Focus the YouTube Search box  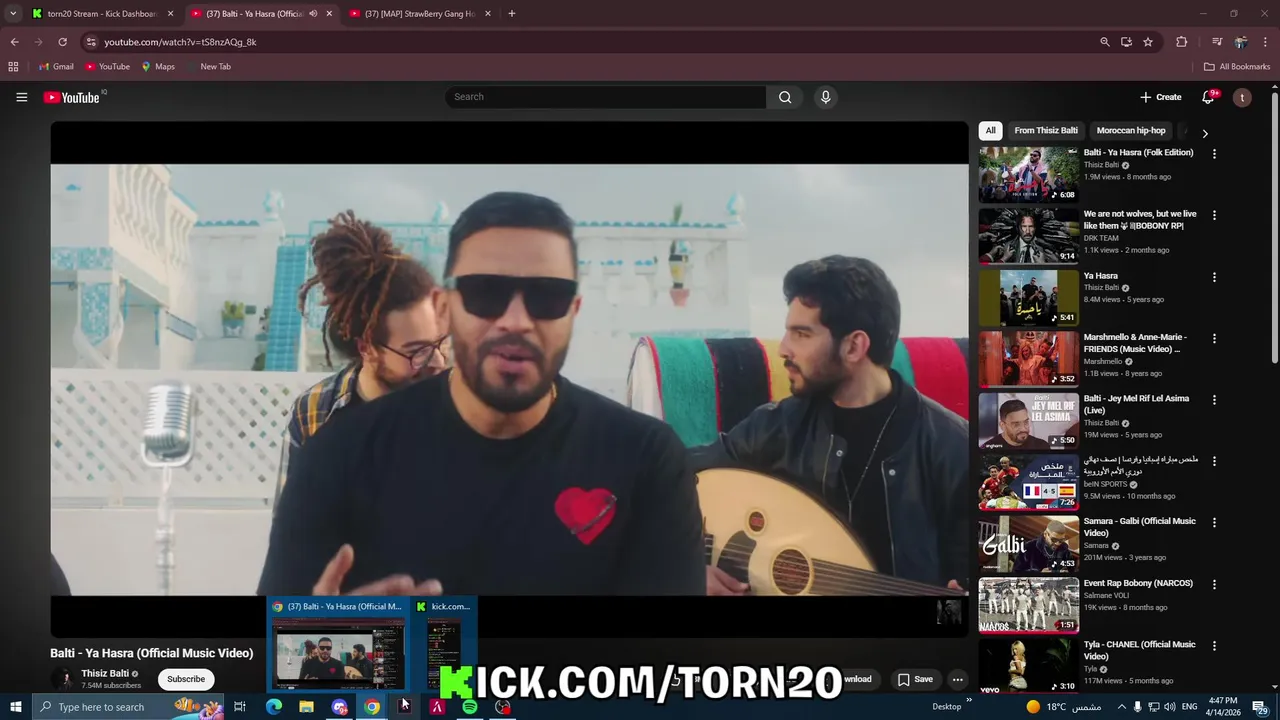[606, 97]
